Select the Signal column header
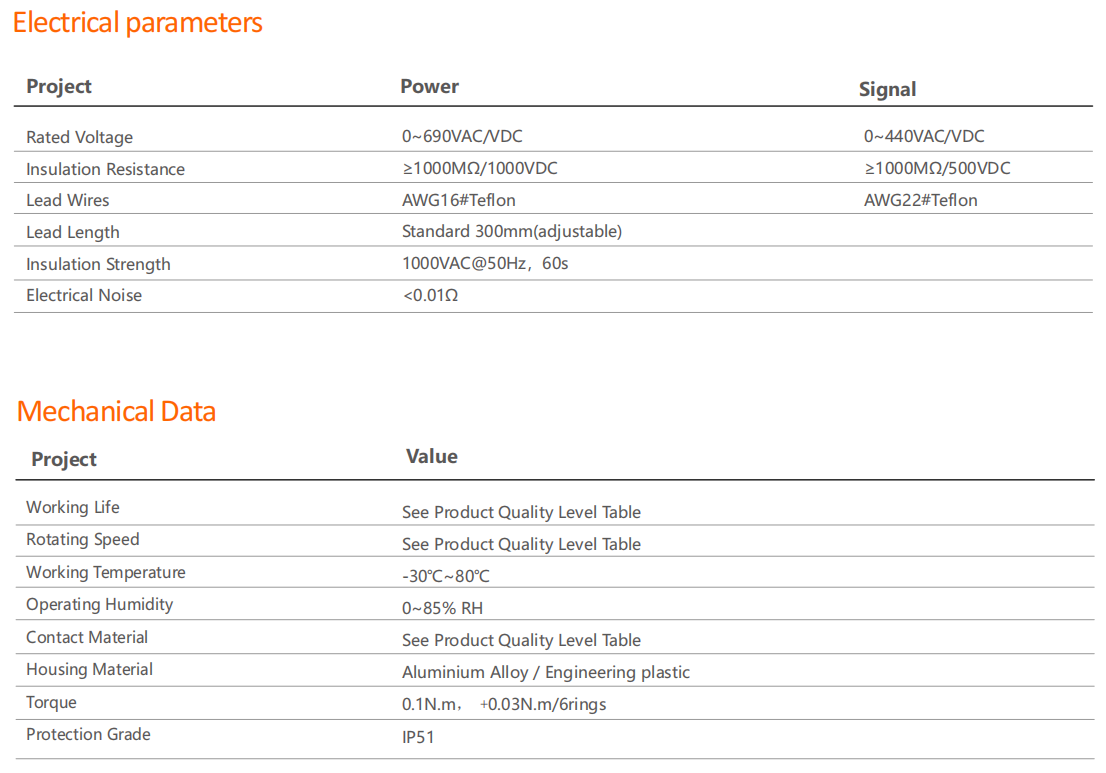1106x773 pixels. click(887, 89)
